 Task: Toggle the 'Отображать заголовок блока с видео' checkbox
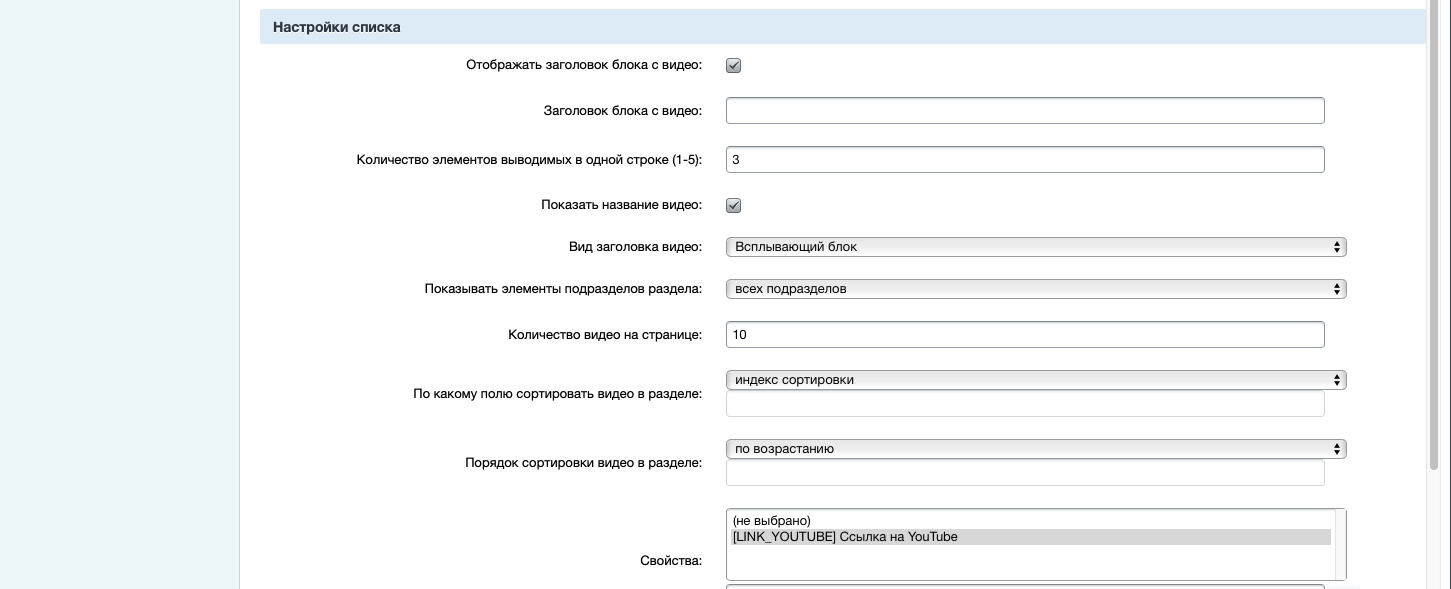point(733,66)
